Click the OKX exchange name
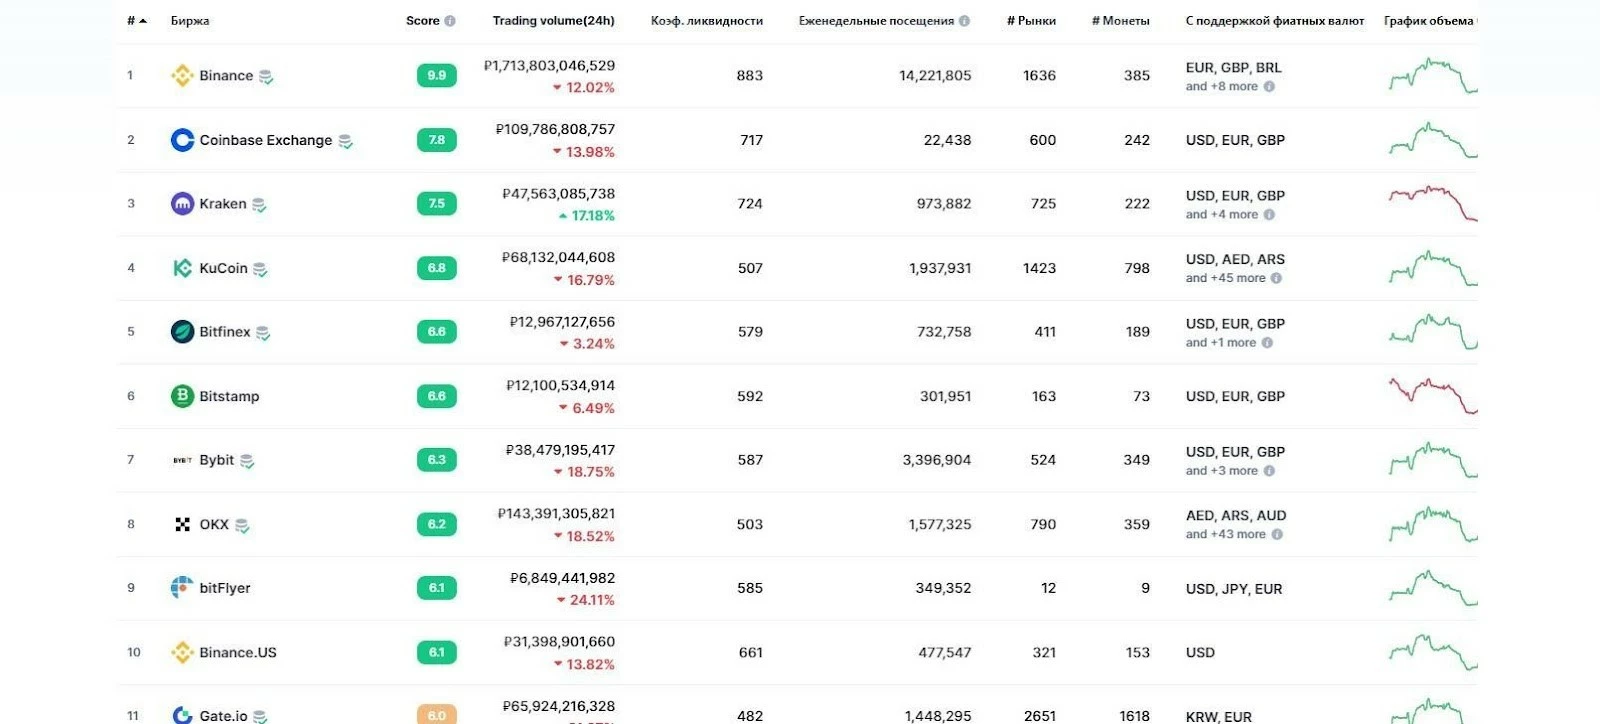The image size is (1600, 724). click(214, 524)
